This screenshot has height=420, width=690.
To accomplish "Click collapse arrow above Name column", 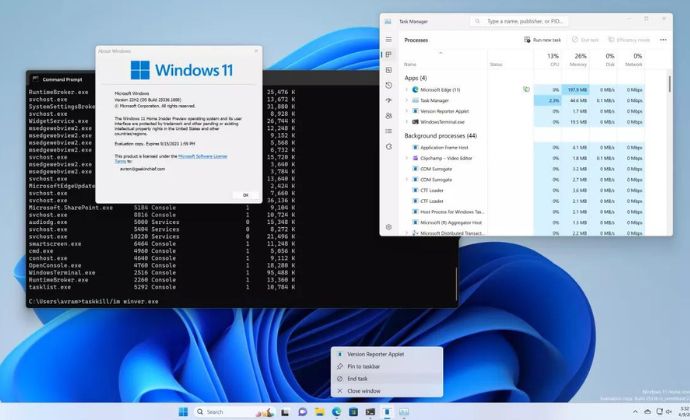I will [x=440, y=53].
